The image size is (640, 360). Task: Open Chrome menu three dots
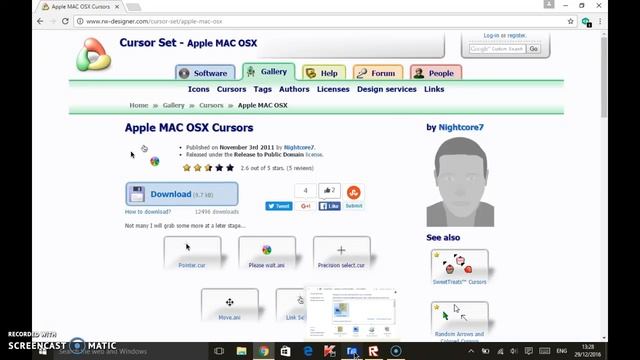click(600, 21)
